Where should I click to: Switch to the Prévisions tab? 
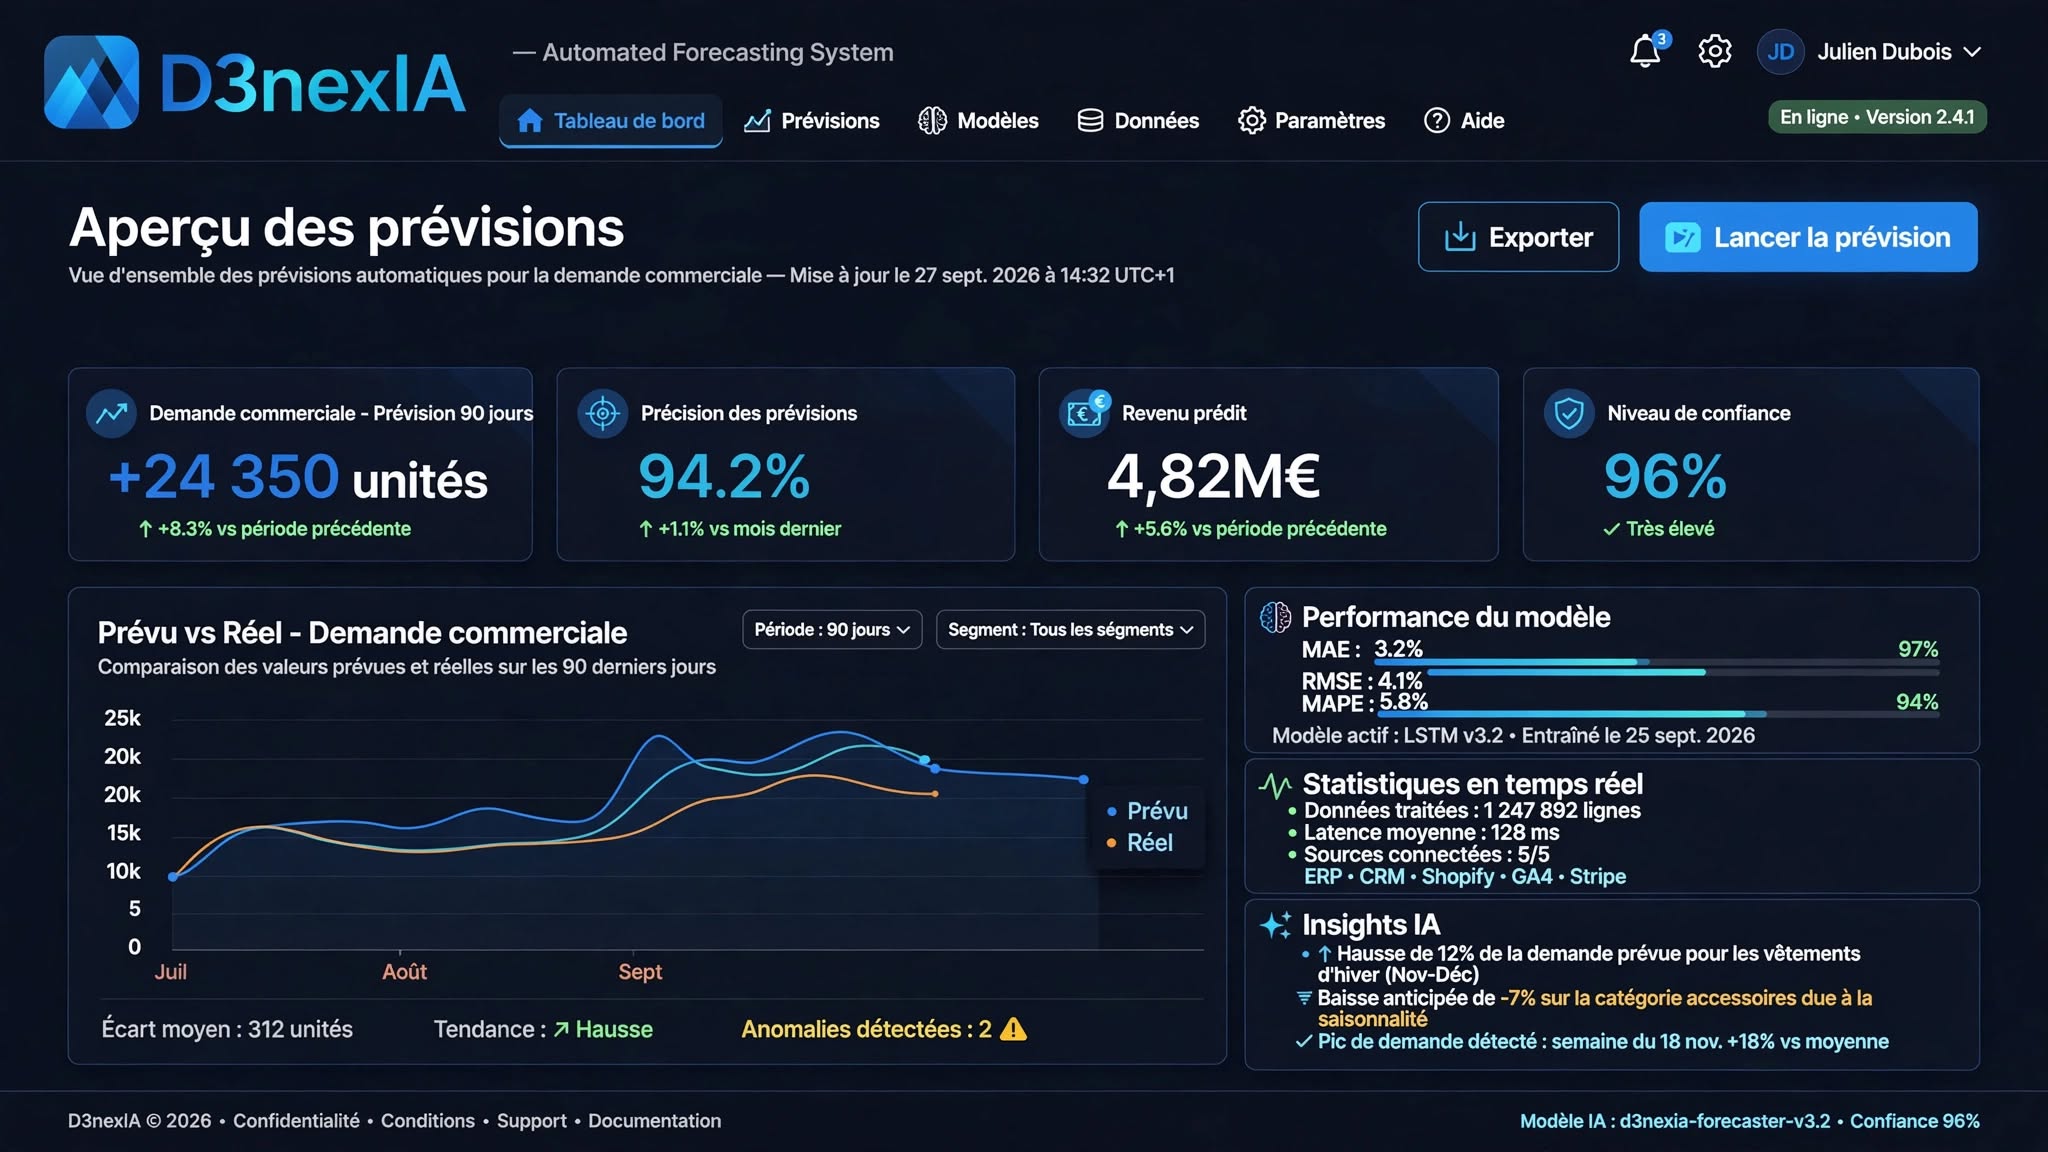811,121
